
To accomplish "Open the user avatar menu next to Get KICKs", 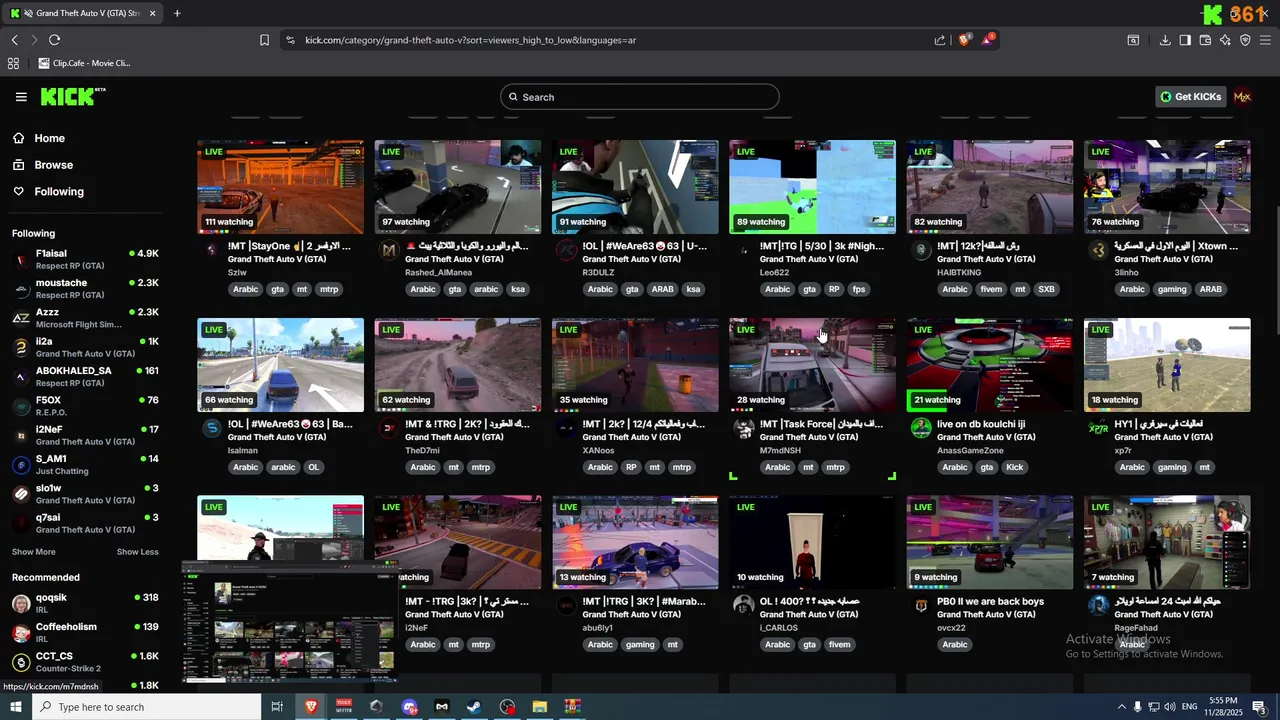I will (x=1242, y=97).
